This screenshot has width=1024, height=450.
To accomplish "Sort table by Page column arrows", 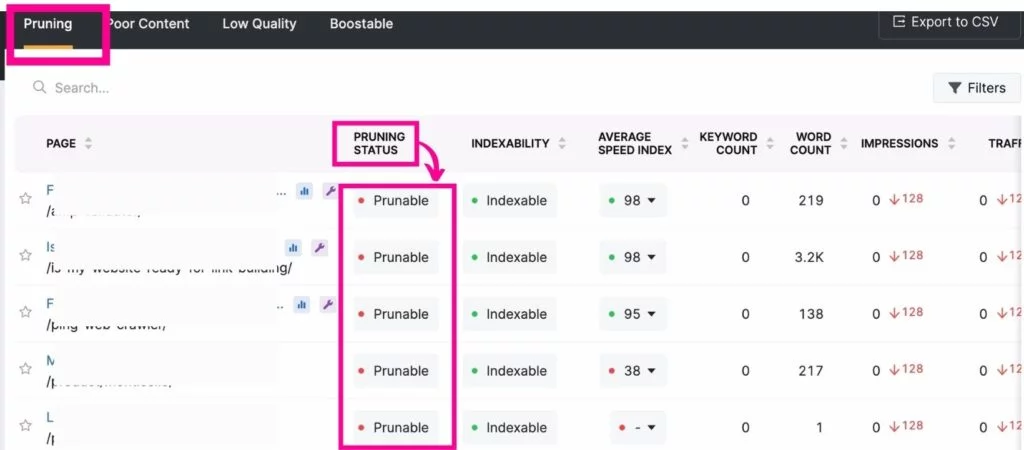I will tap(88, 144).
